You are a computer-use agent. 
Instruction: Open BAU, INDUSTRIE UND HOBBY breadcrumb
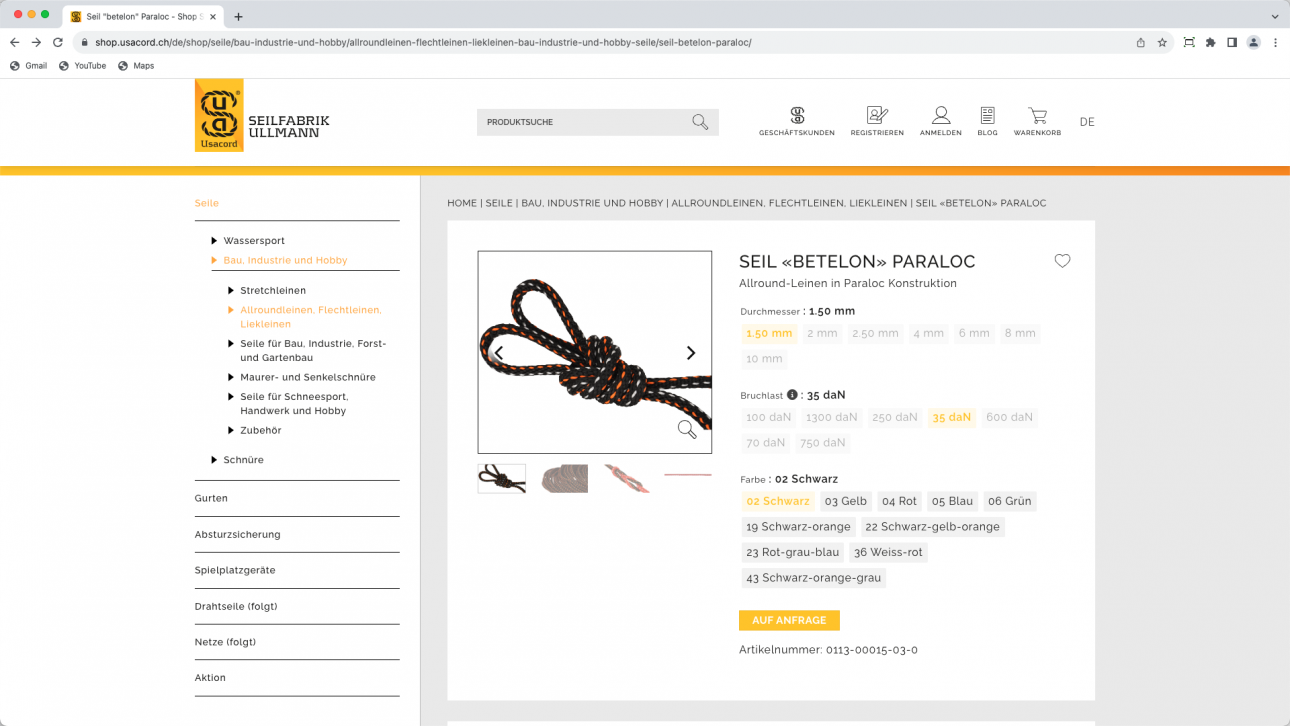pyautogui.click(x=592, y=203)
